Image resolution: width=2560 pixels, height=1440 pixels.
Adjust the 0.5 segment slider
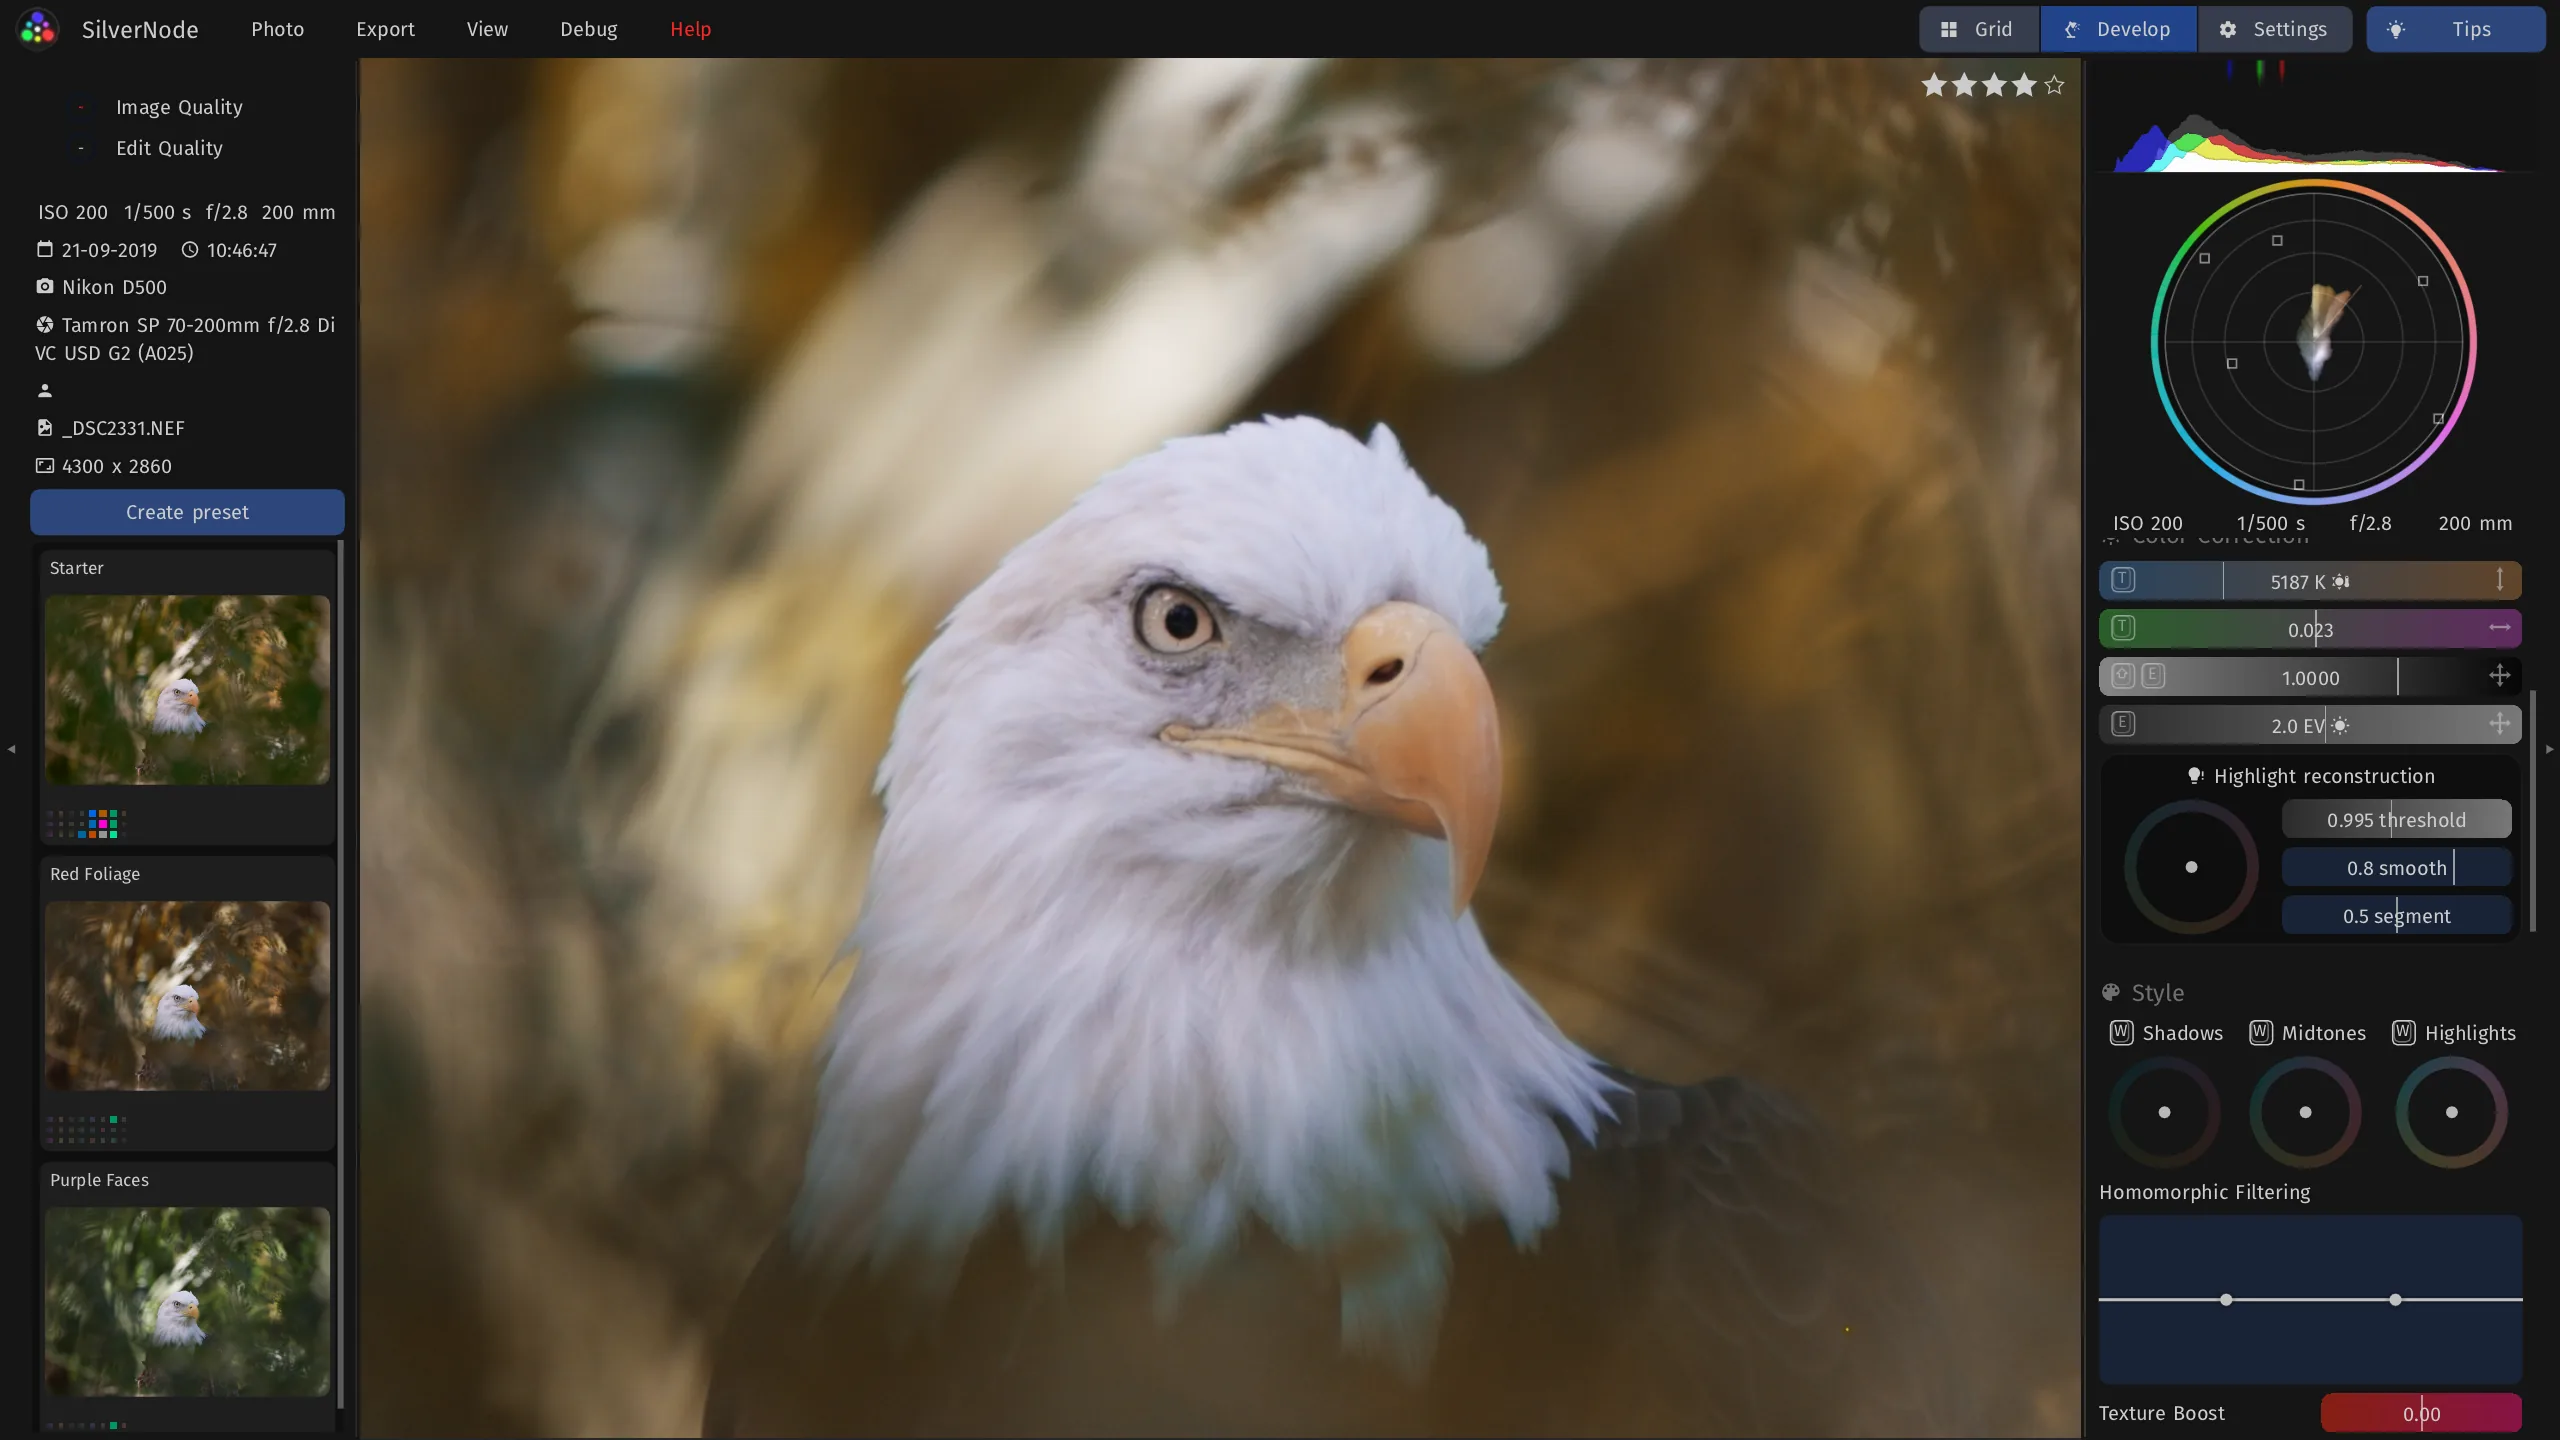pos(2396,916)
